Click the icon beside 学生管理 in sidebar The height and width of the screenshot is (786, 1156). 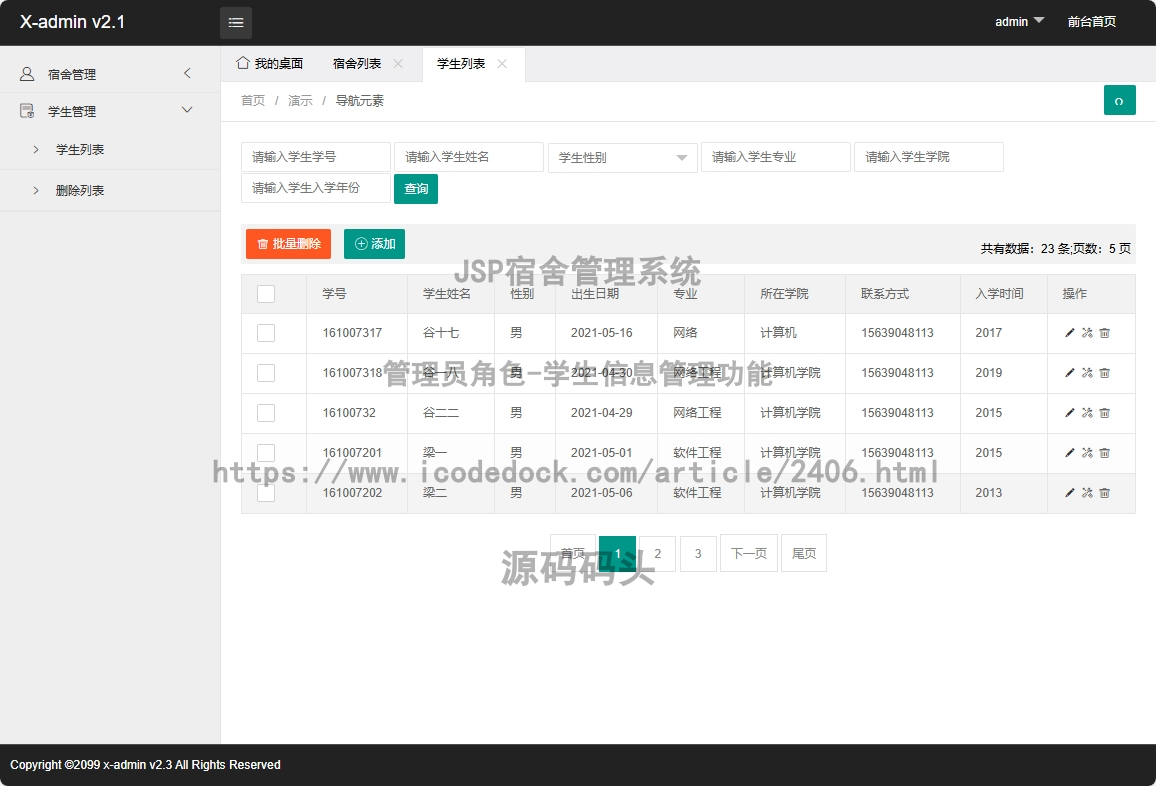point(27,111)
